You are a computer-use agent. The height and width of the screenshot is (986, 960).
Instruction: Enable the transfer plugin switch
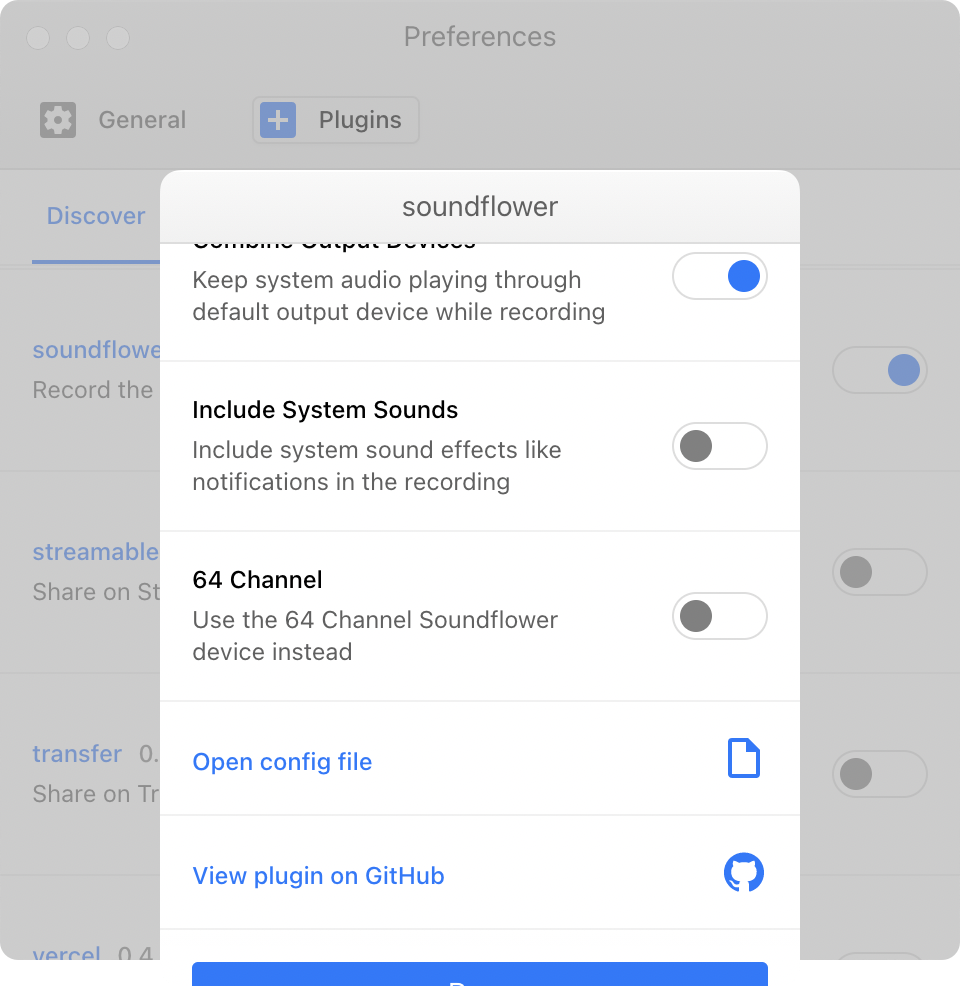880,773
